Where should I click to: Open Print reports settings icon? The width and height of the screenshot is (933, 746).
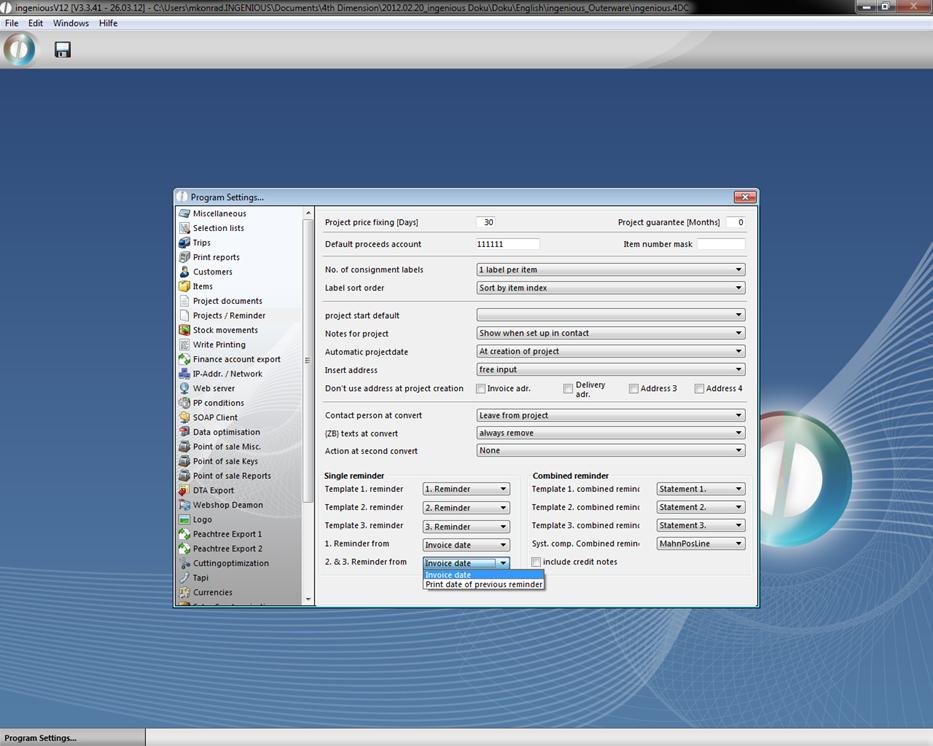(x=184, y=257)
